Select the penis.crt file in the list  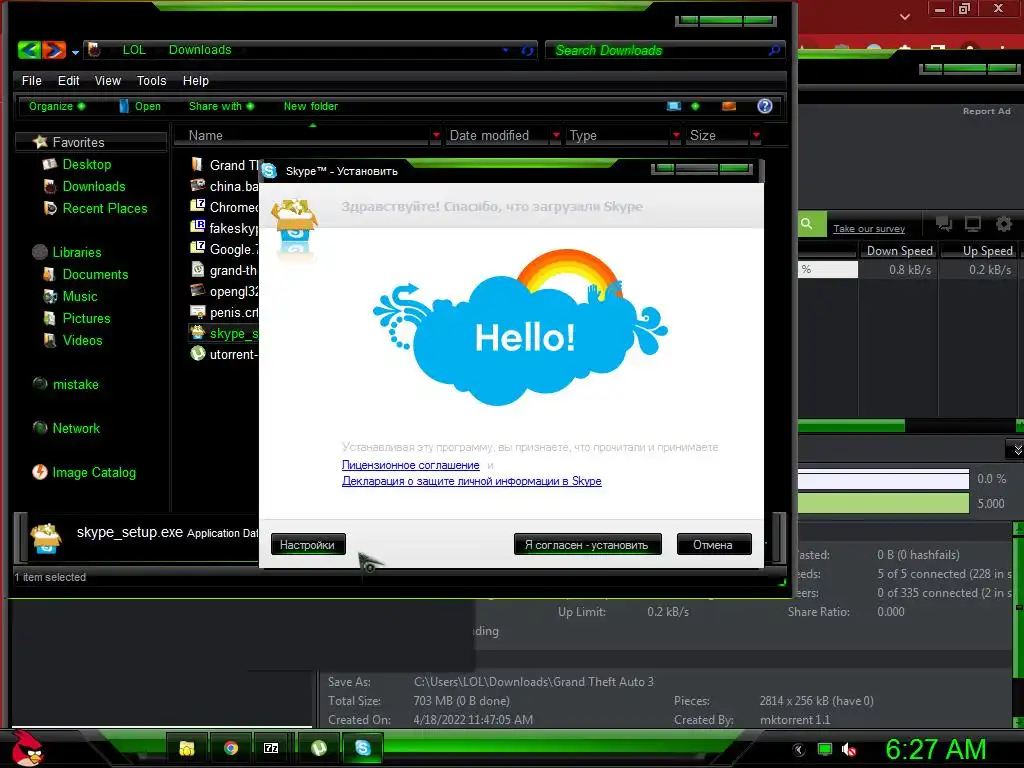click(224, 312)
